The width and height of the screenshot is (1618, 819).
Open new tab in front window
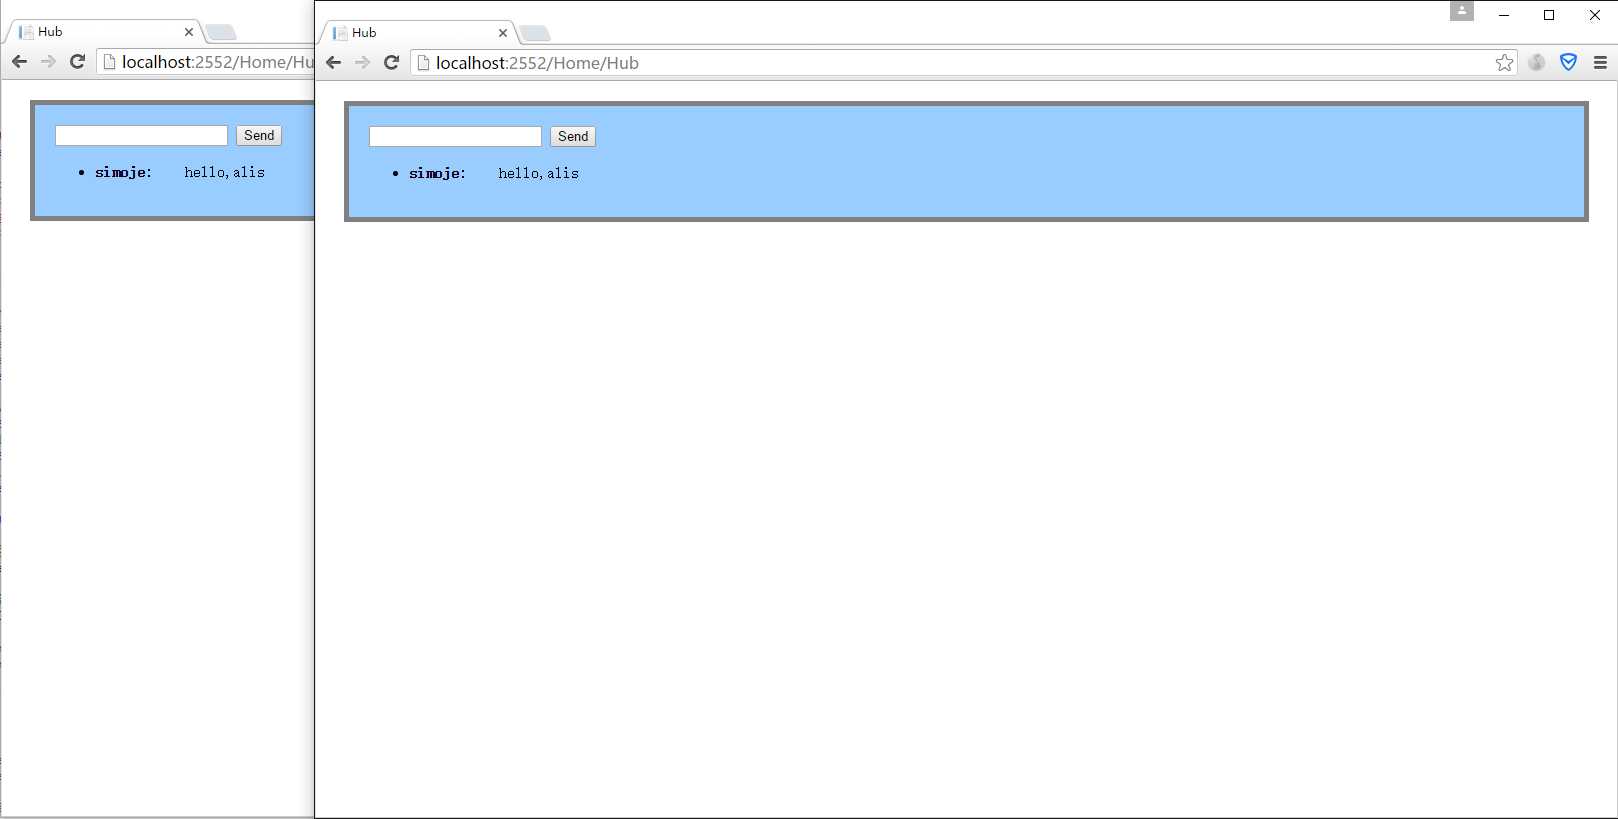click(535, 34)
